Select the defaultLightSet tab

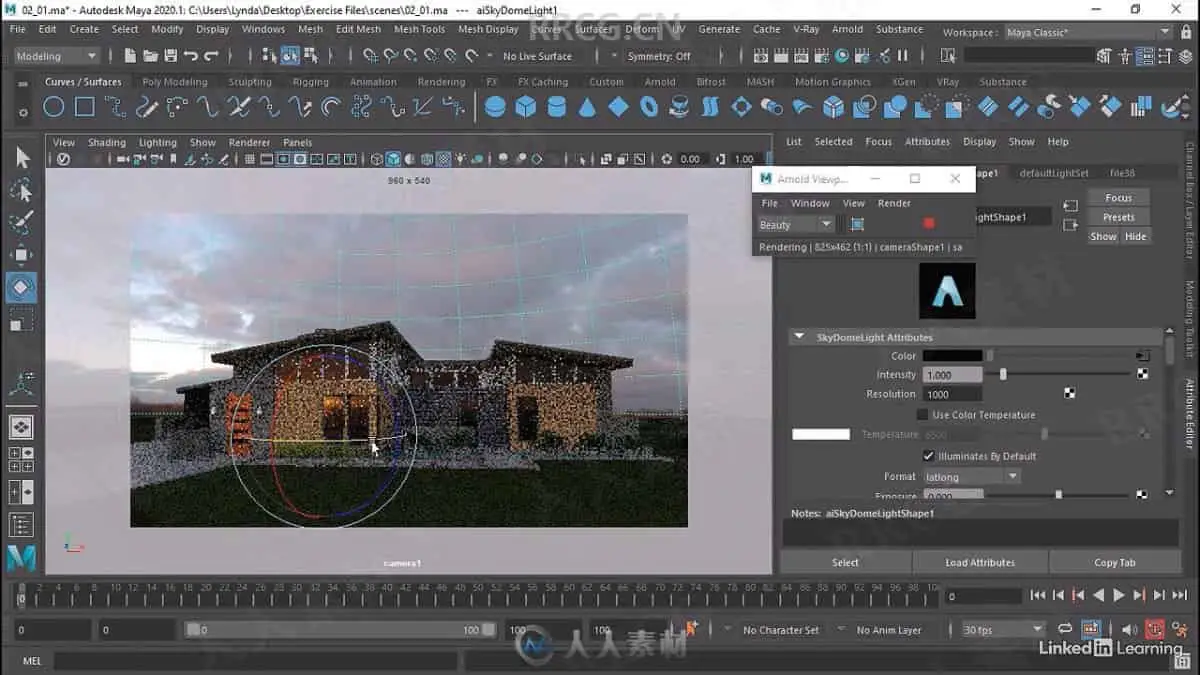click(x=1054, y=173)
